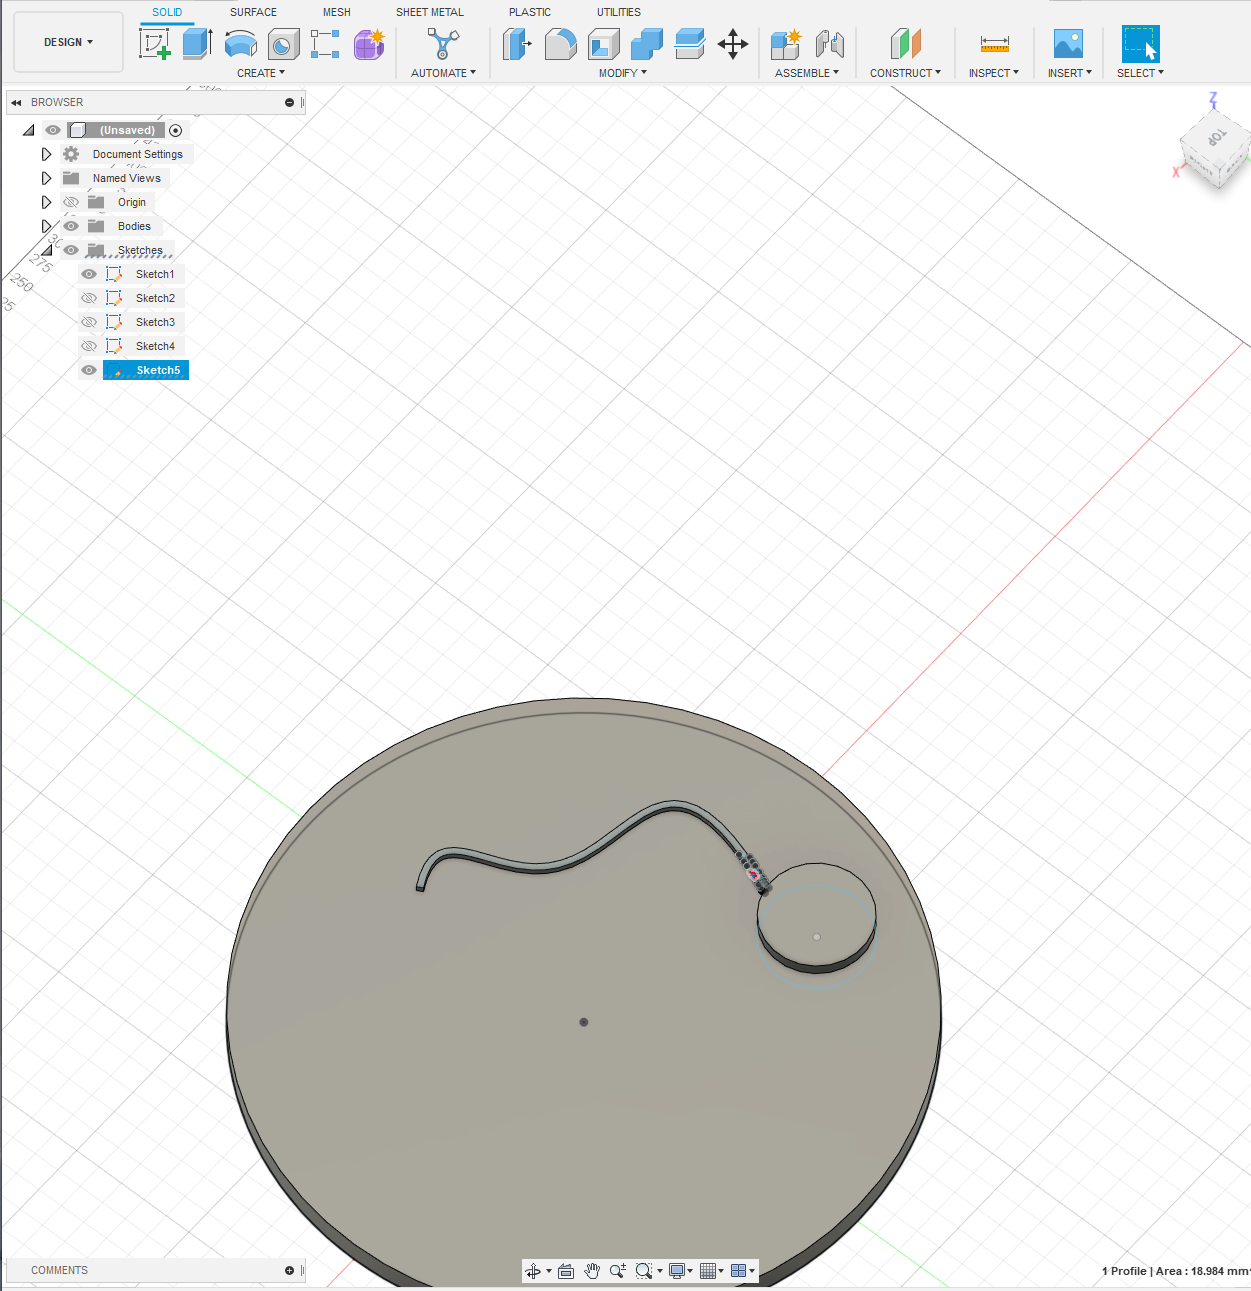Open the MODIFY dropdown menu
This screenshot has height=1291, width=1251.
coord(622,72)
